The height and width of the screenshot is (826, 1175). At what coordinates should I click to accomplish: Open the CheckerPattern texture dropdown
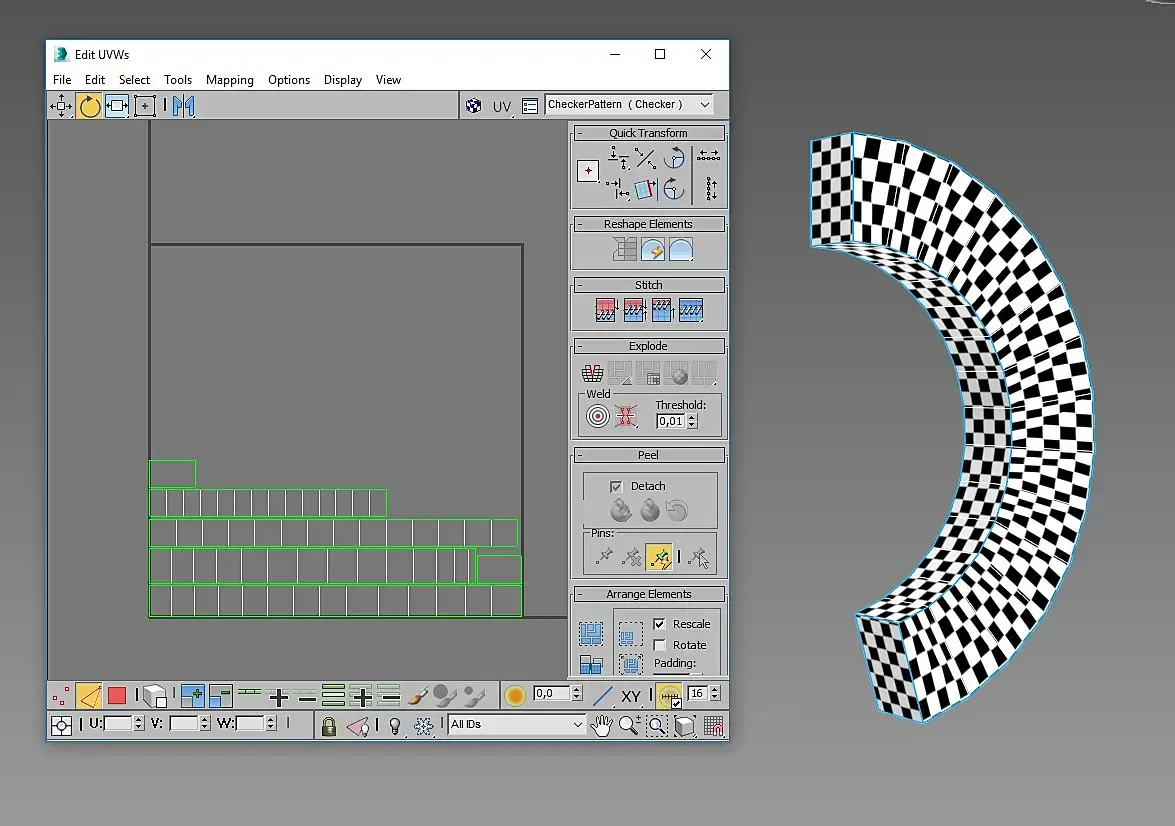click(629, 104)
